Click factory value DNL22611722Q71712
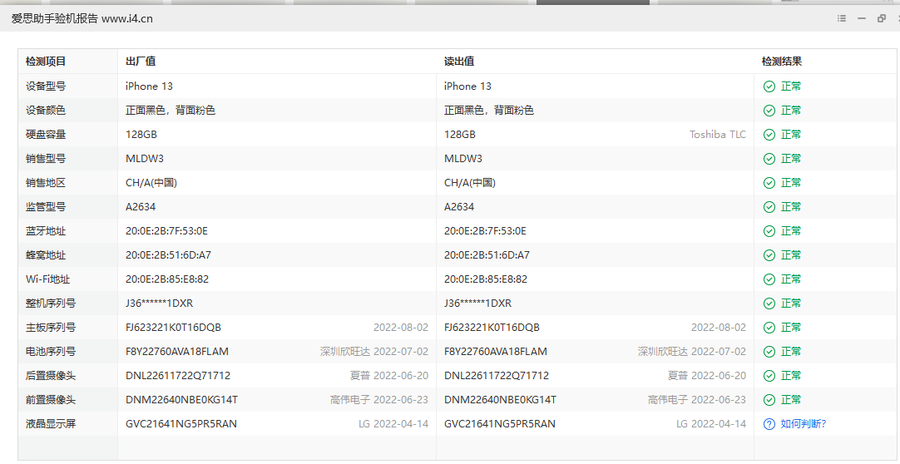The width and height of the screenshot is (900, 464). pos(178,376)
